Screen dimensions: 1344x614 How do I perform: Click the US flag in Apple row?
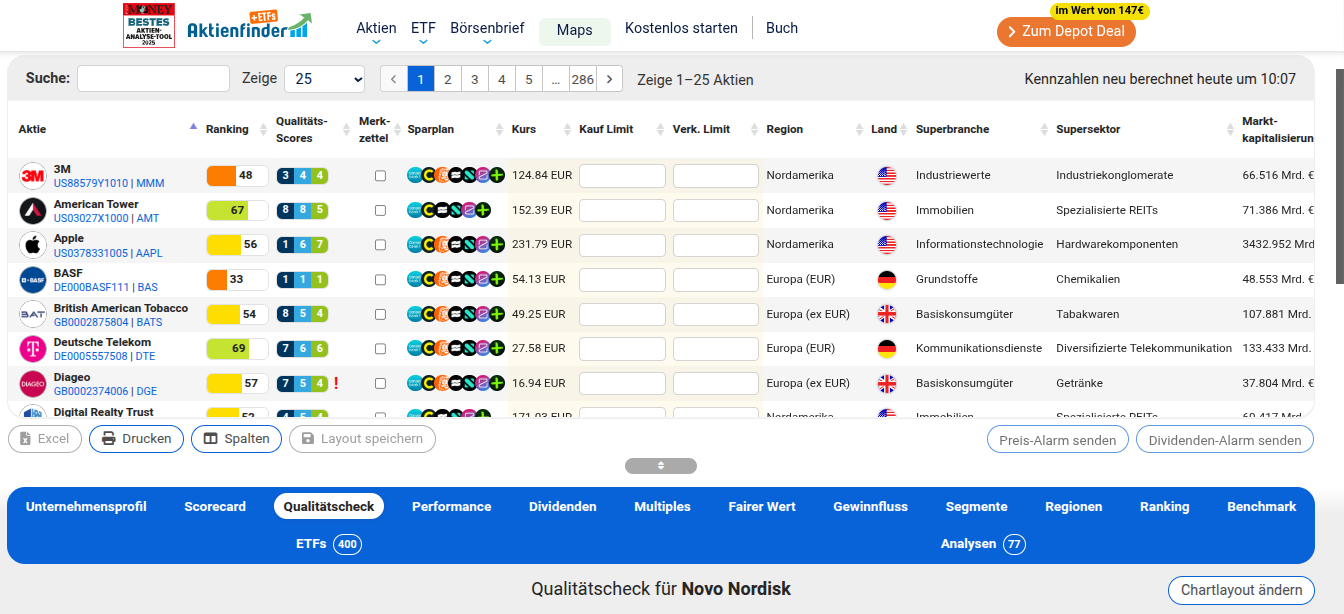[x=886, y=245]
